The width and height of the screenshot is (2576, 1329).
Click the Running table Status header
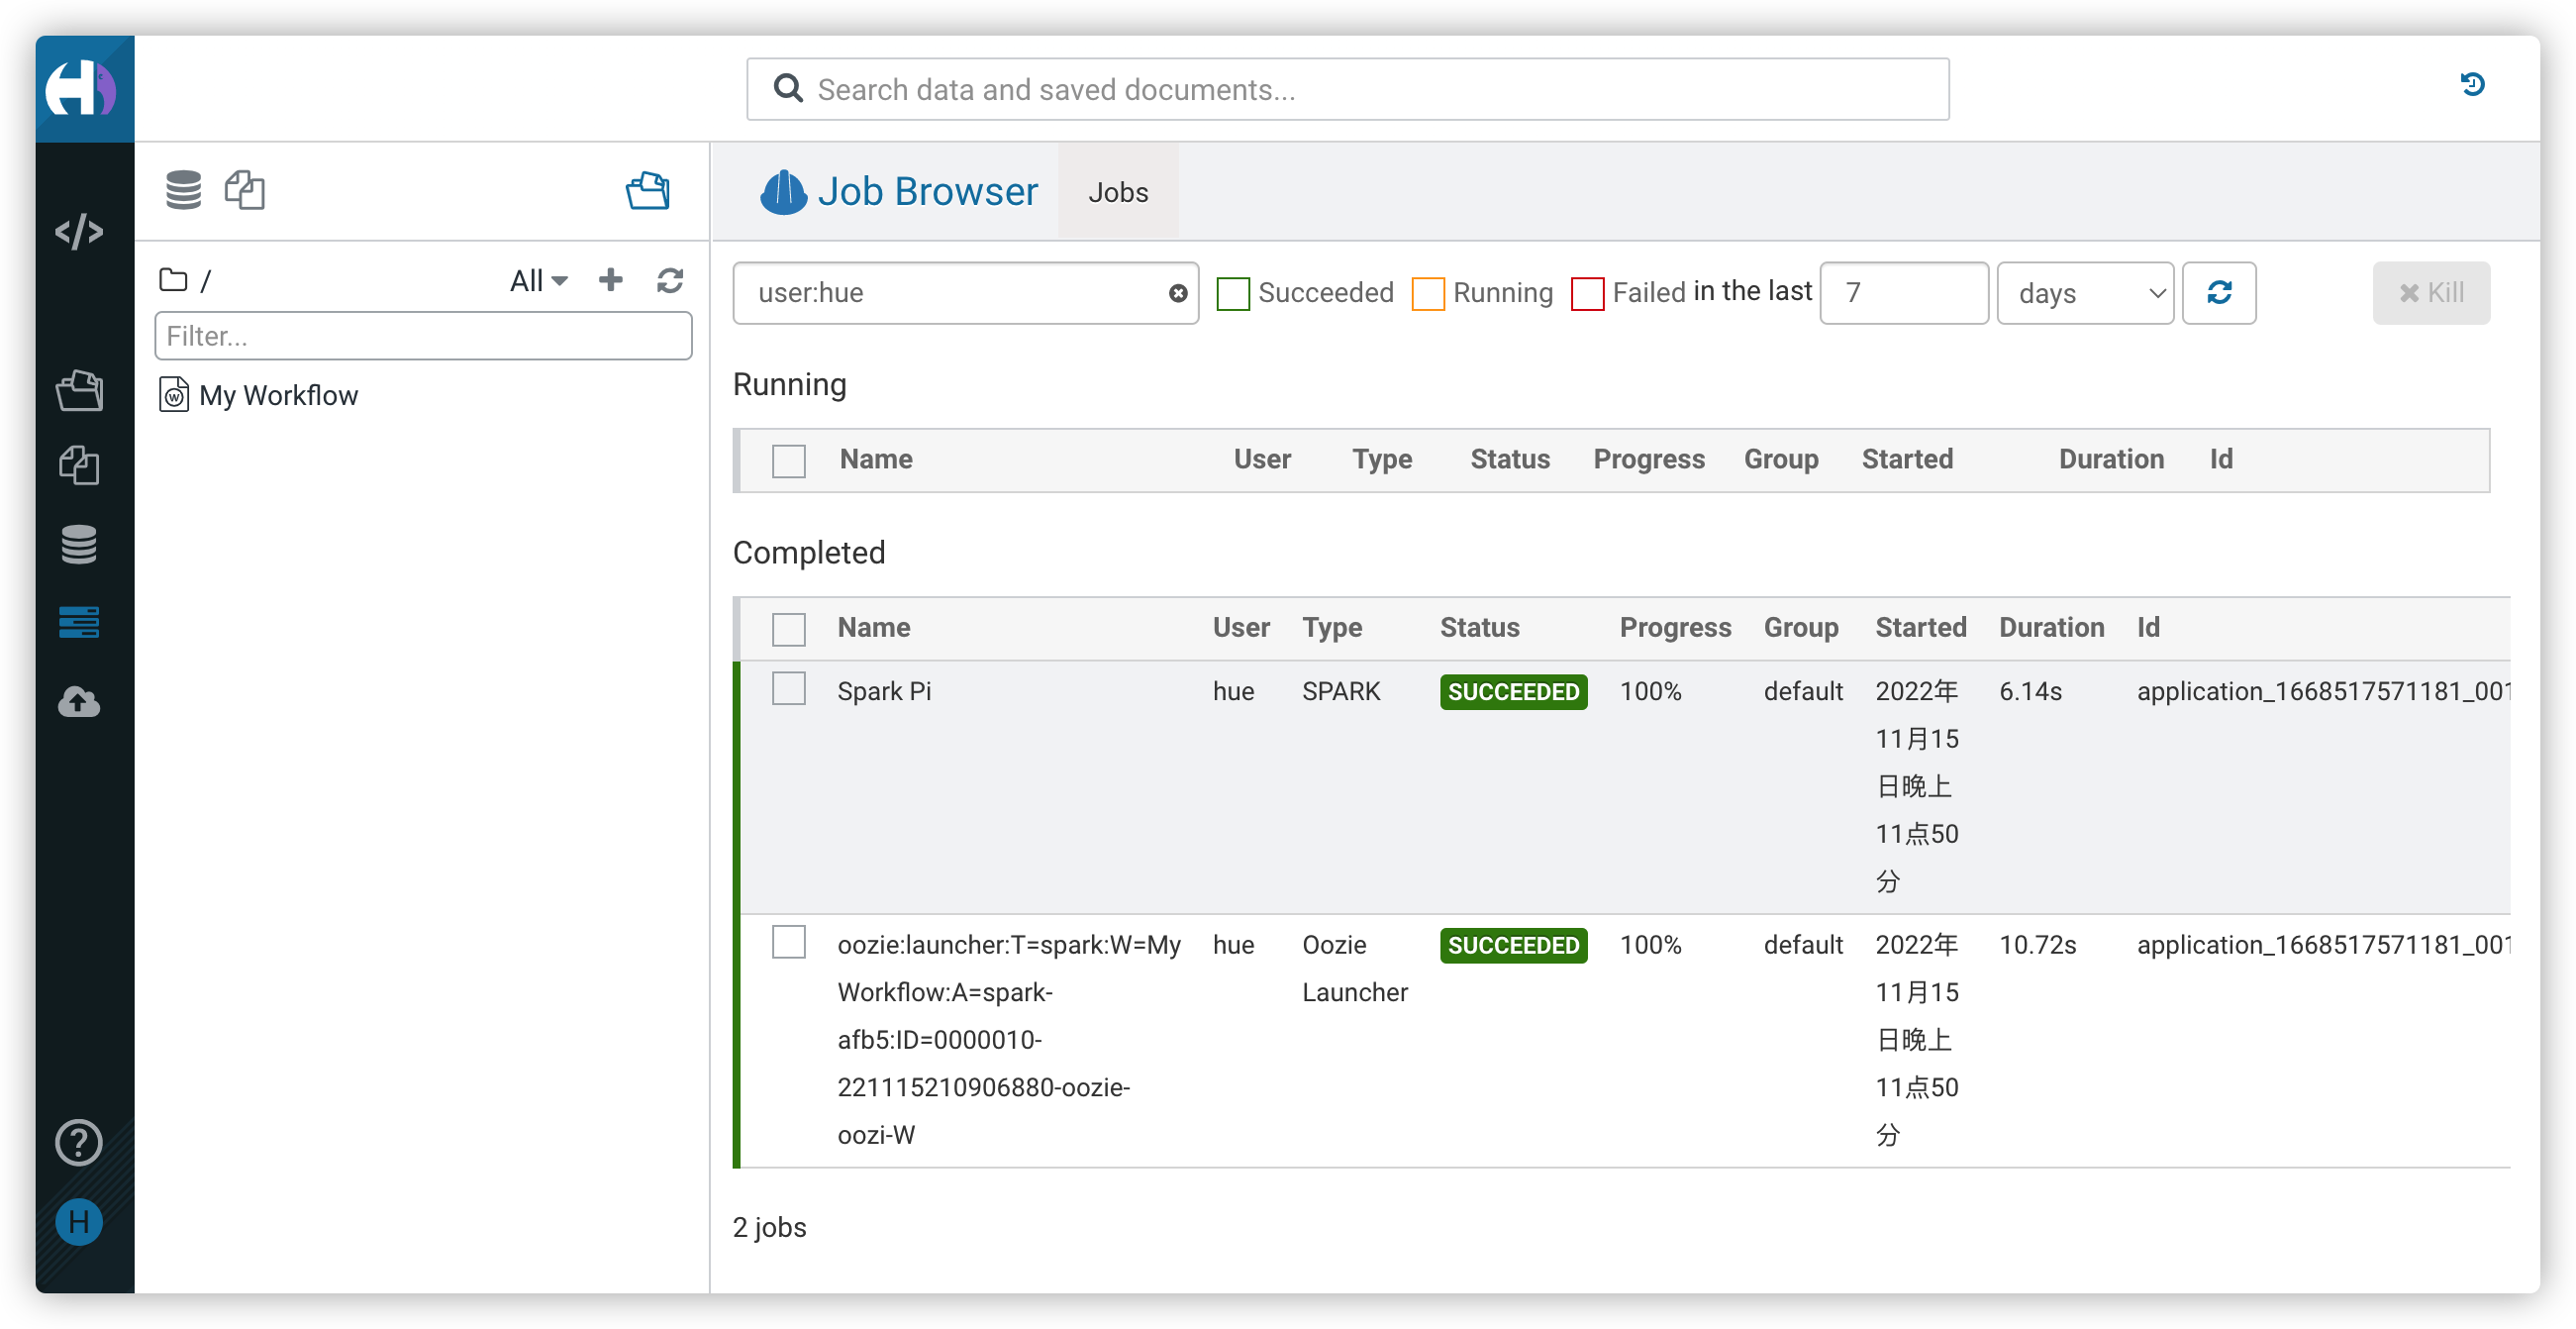click(x=1510, y=460)
